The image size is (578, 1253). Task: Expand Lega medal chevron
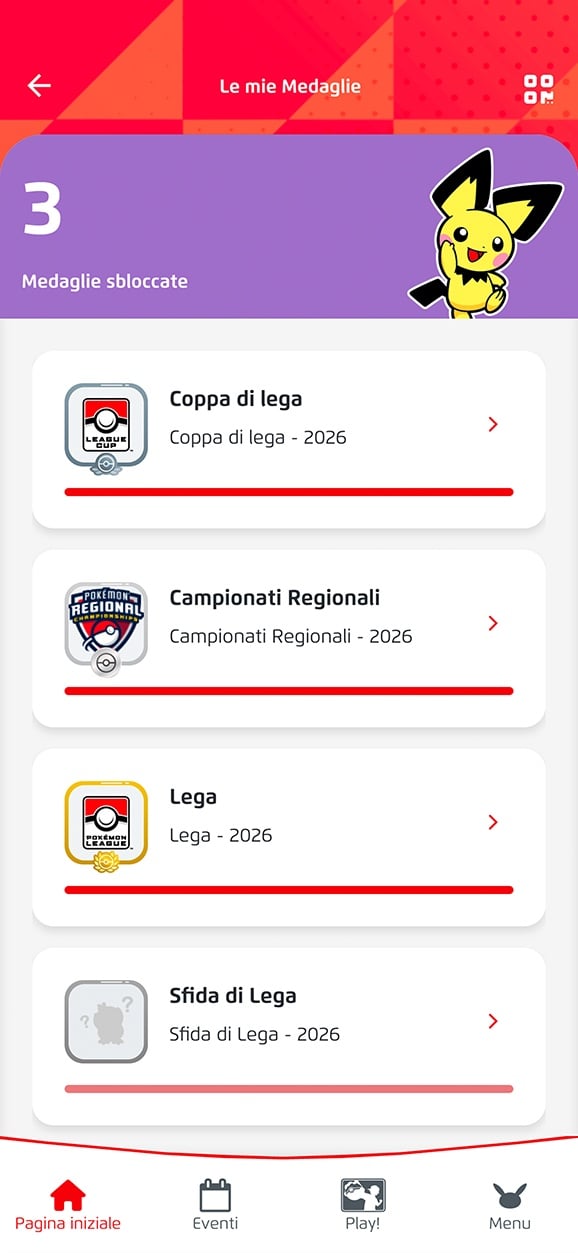point(492,822)
